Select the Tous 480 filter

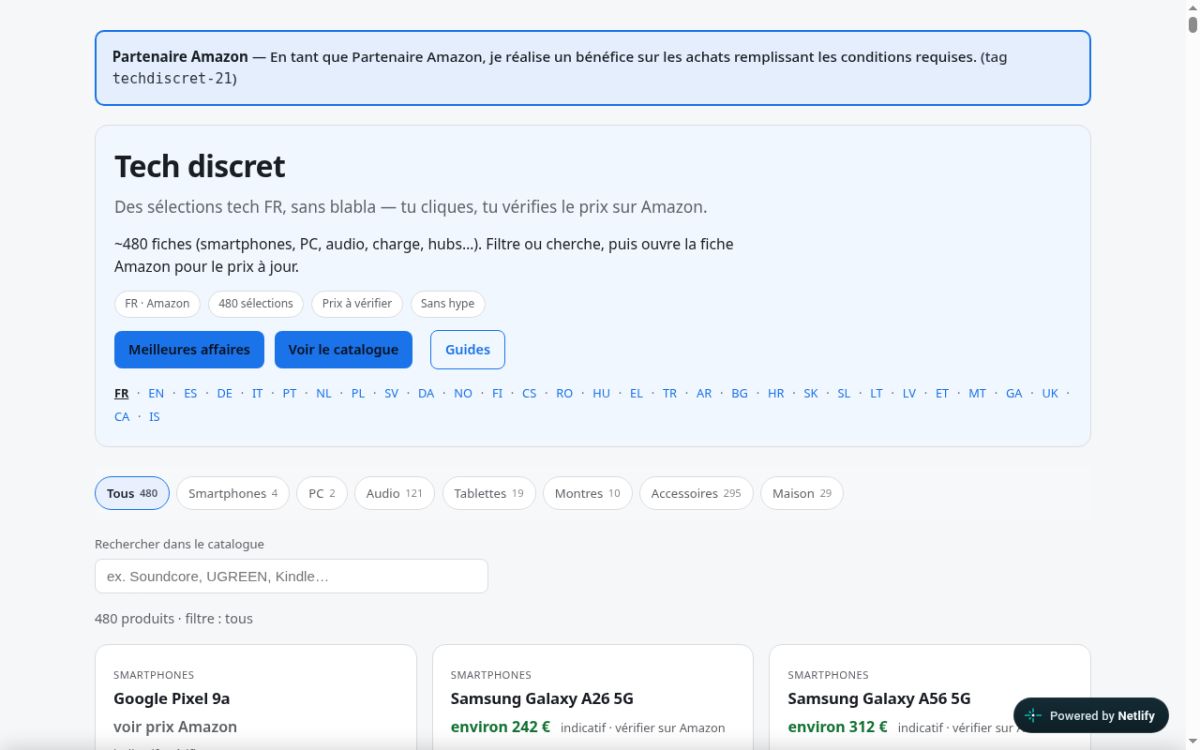tap(132, 493)
